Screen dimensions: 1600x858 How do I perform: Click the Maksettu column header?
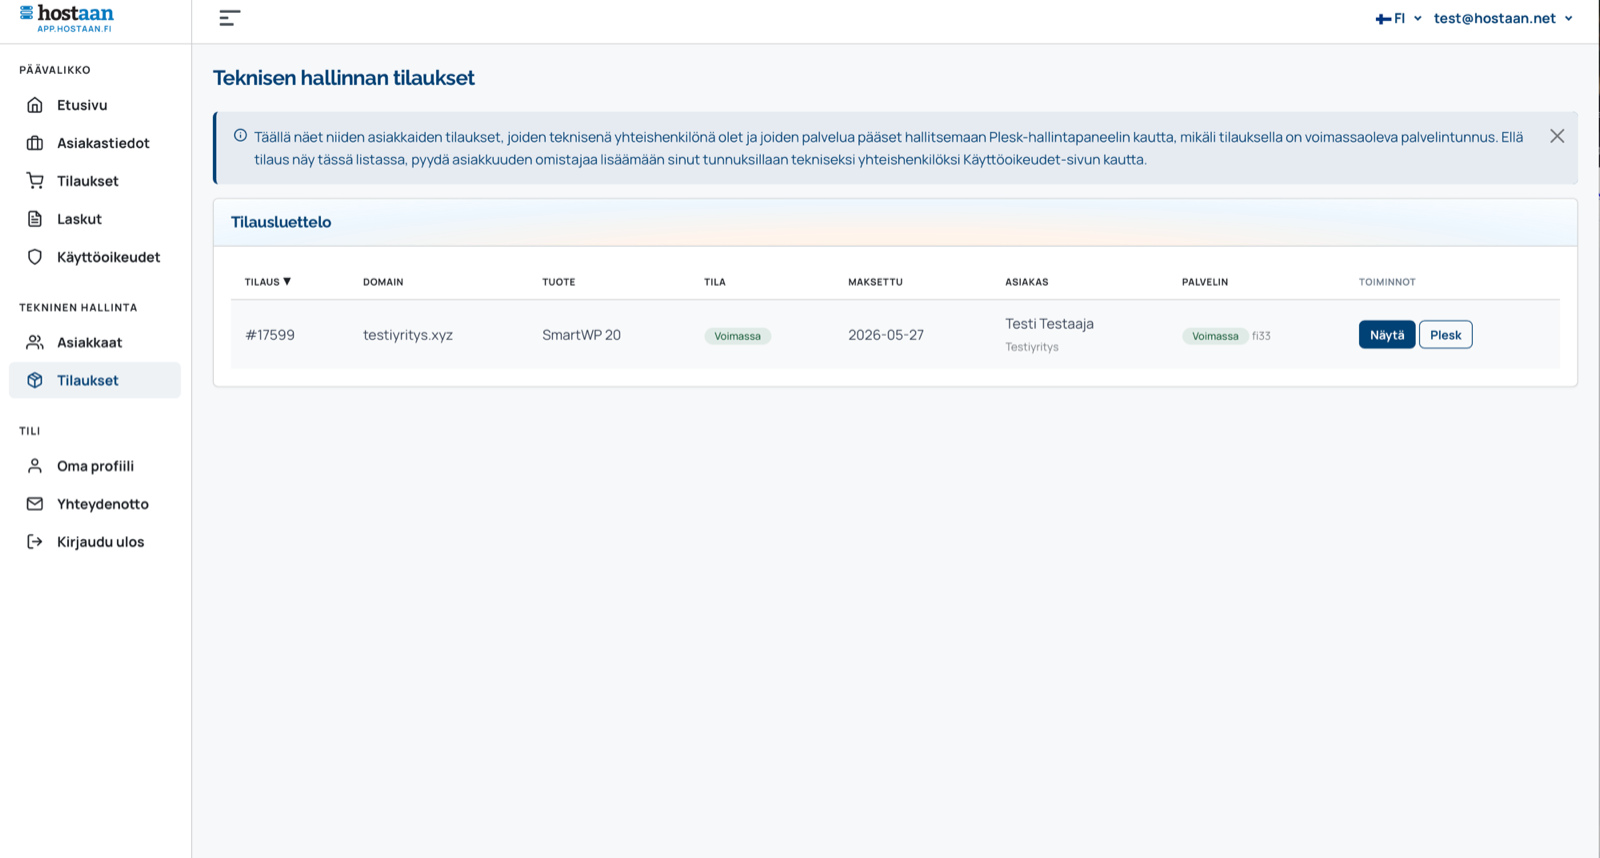(875, 282)
